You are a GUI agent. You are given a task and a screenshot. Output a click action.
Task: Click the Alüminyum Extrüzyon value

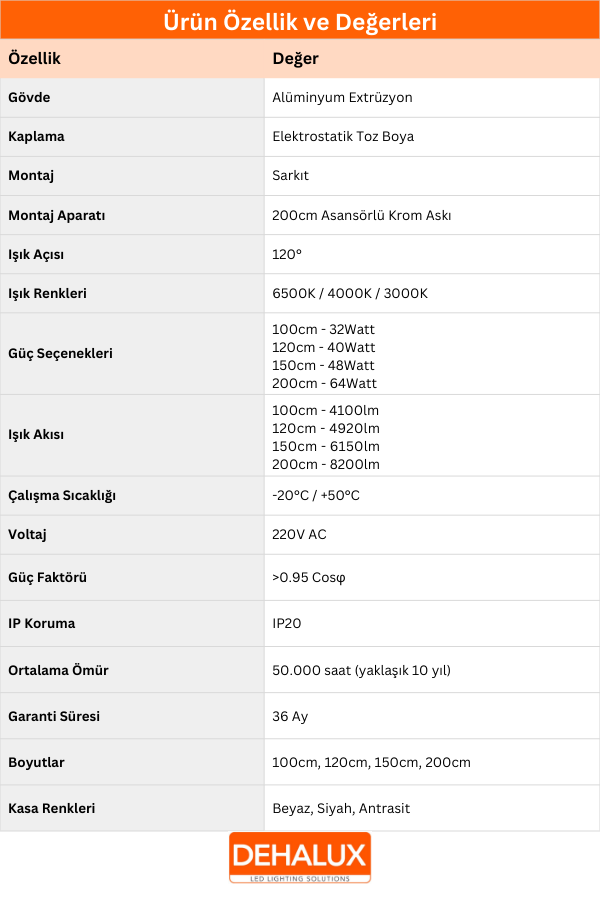342,98
